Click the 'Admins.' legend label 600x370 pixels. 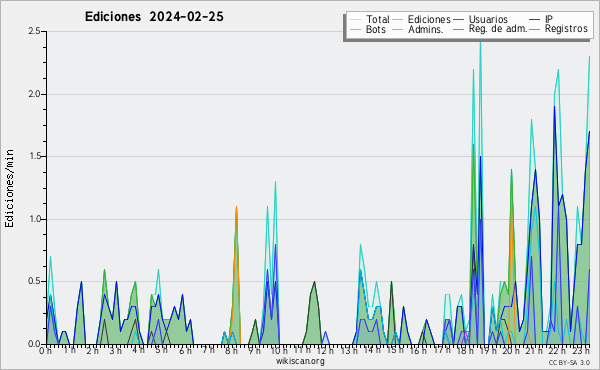[x=426, y=29]
